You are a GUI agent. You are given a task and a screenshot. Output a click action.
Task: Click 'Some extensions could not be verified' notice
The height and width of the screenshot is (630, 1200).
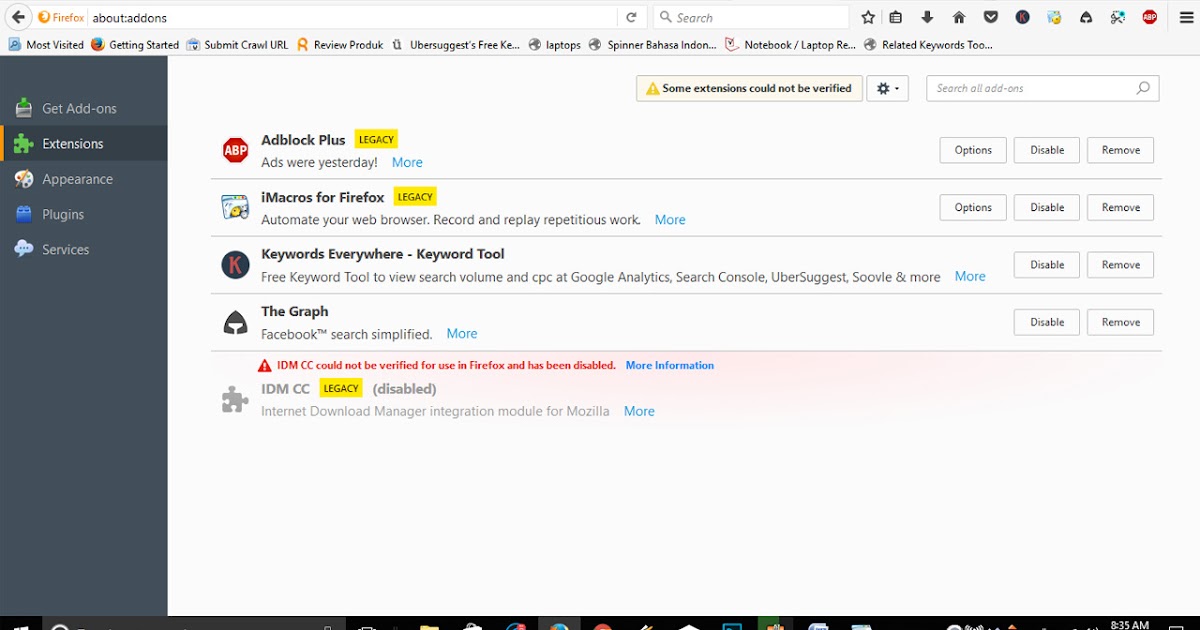(748, 88)
